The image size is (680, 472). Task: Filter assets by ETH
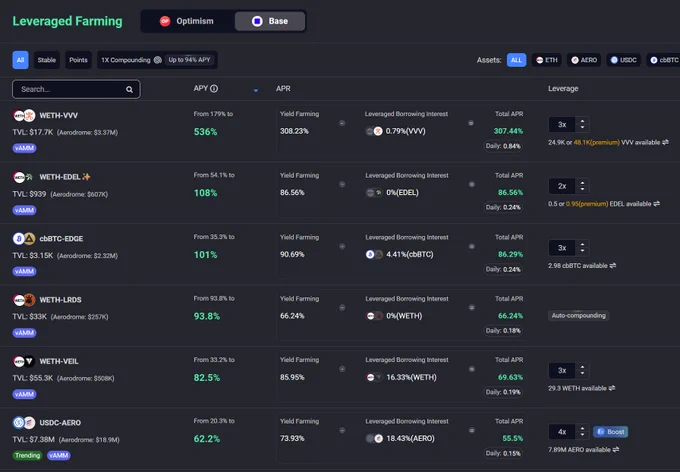coord(547,60)
